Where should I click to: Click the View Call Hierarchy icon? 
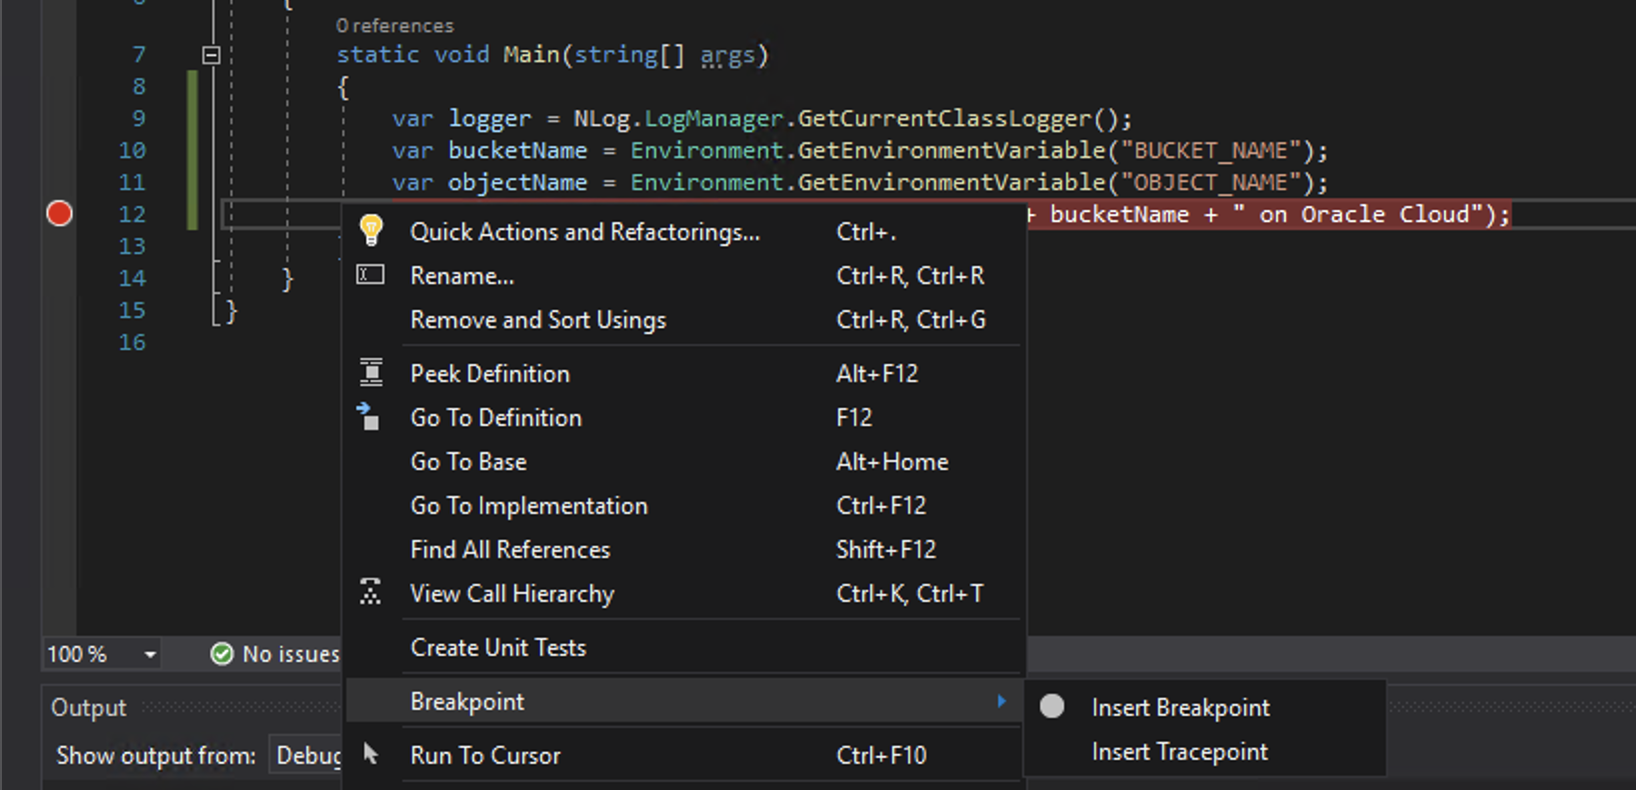(x=371, y=593)
